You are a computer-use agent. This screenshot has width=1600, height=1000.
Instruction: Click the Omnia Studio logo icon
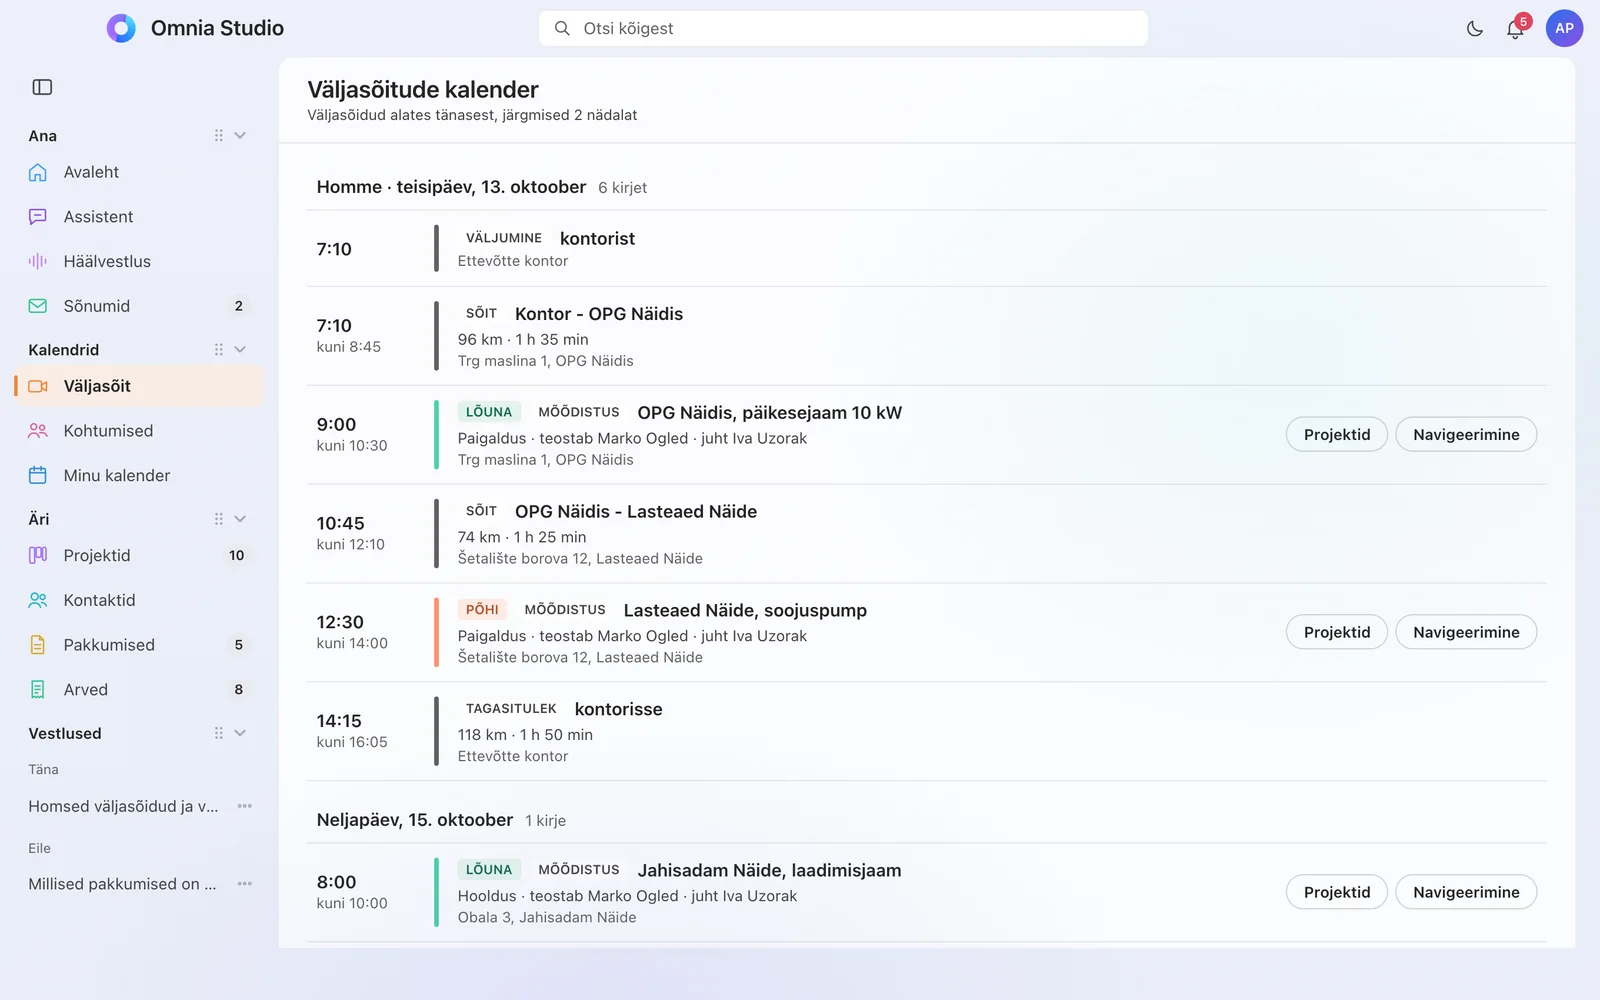(x=121, y=28)
